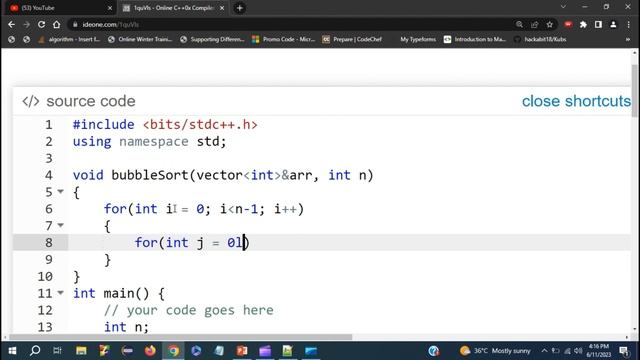Open the 'Introduction to Ma...' bookmark
Viewport: 640px width, 360px height.
[475, 40]
